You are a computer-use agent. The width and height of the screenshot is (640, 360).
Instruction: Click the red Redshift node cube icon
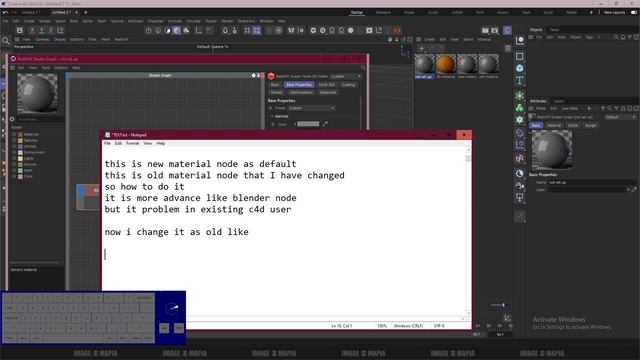(x=271, y=76)
